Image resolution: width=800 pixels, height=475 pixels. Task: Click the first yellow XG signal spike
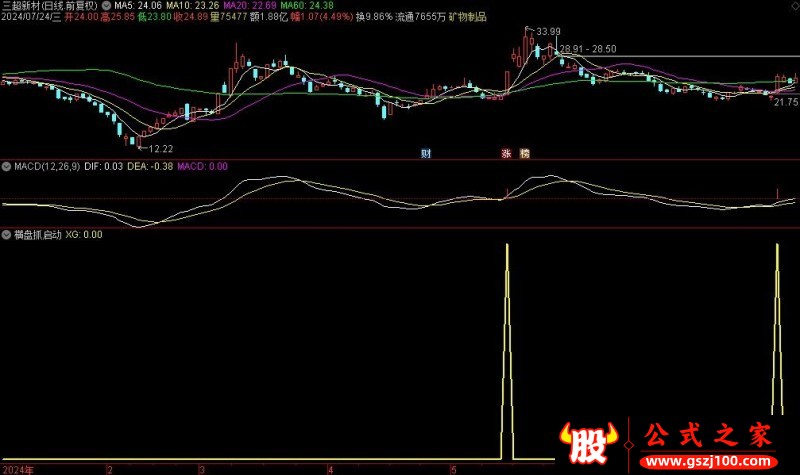507,352
